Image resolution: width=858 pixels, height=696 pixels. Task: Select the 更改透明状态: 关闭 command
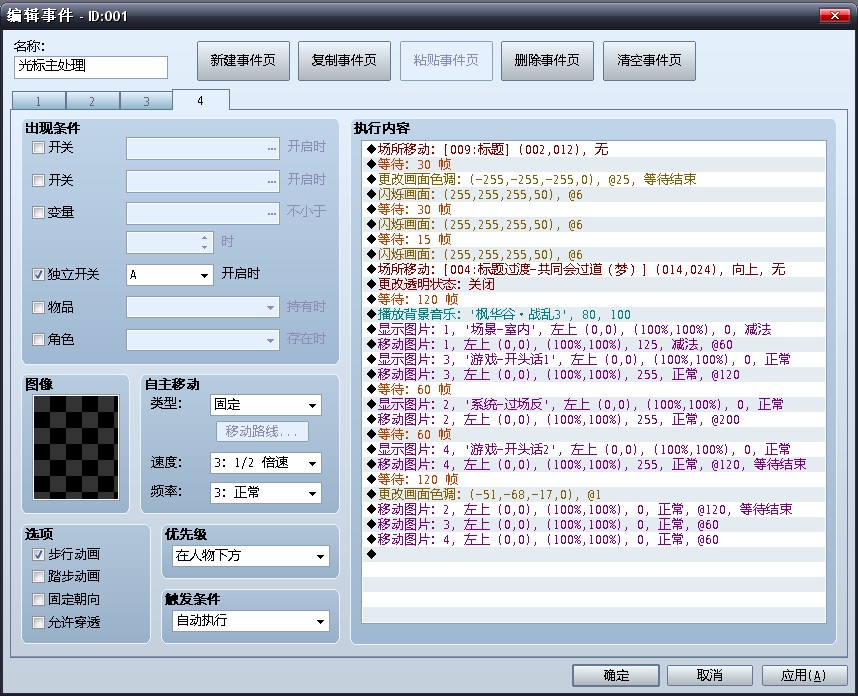point(594,285)
